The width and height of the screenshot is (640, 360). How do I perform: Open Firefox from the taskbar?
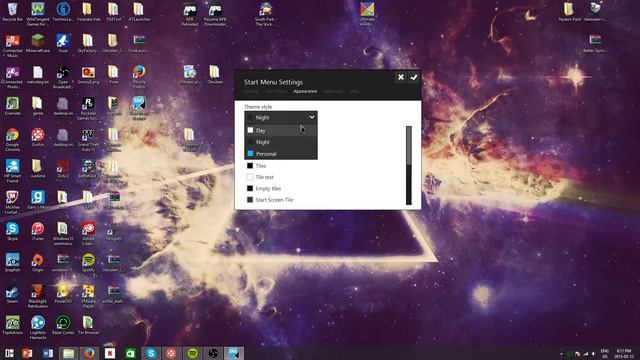tap(89, 353)
